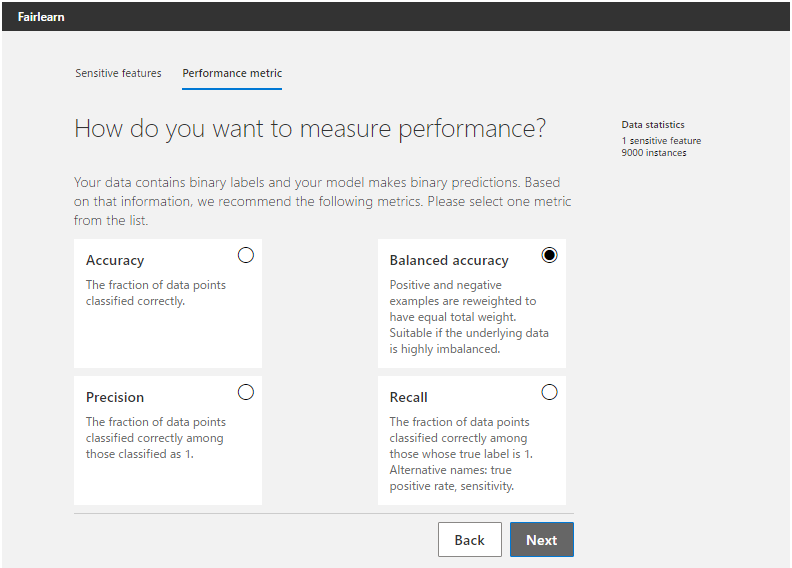Click the Recall metric description text
792x568 pixels.
click(461, 454)
